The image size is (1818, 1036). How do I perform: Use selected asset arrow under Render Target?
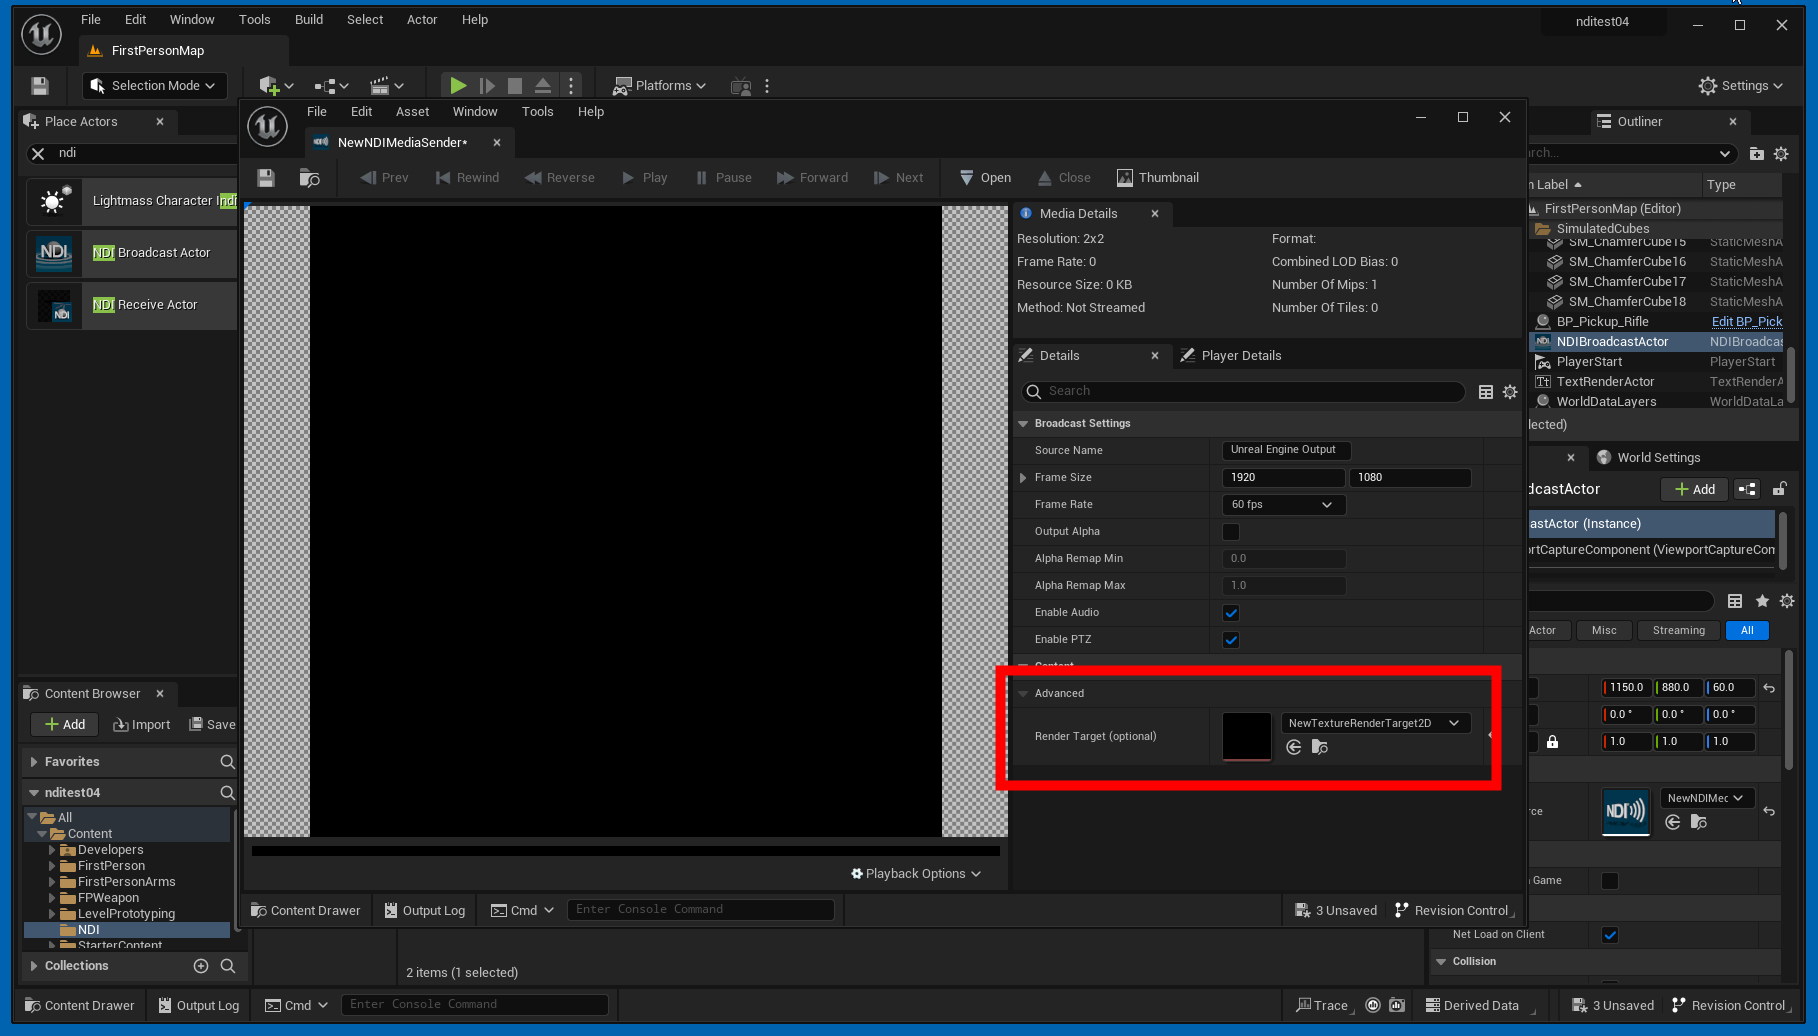click(1294, 747)
